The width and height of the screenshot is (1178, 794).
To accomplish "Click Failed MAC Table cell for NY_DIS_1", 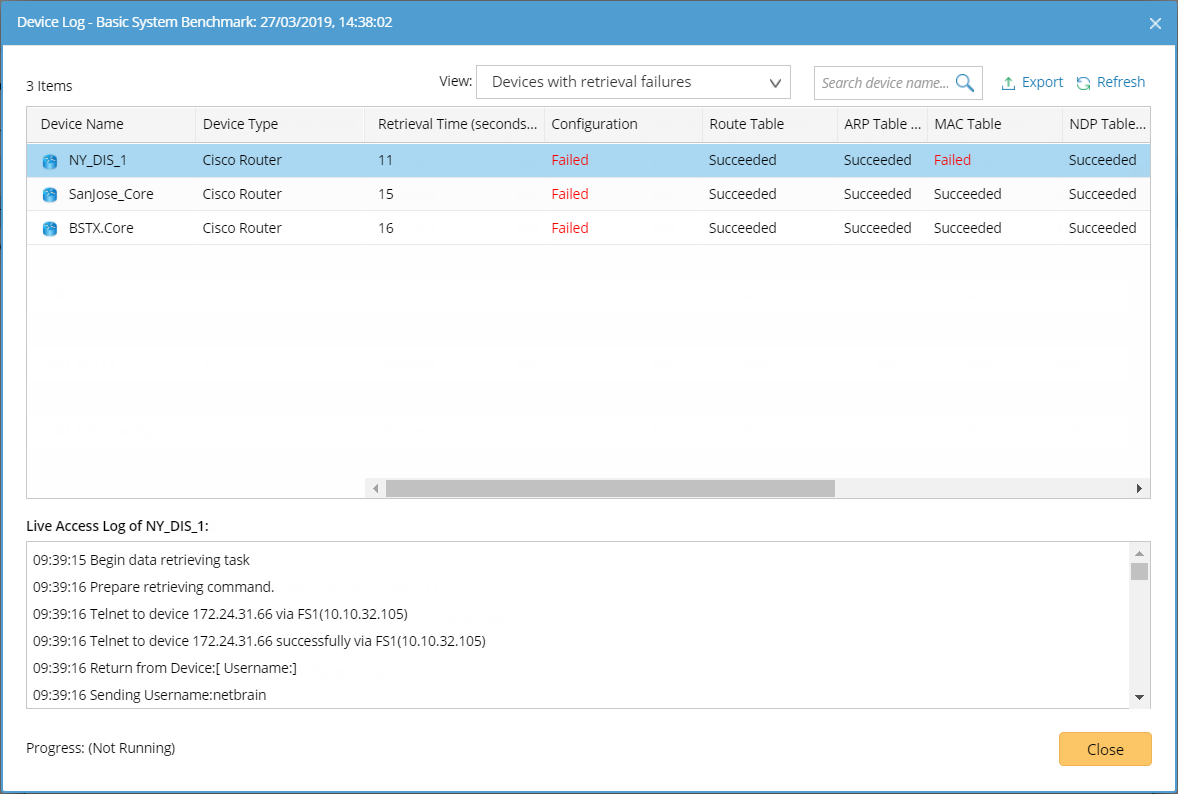I will click(x=952, y=160).
